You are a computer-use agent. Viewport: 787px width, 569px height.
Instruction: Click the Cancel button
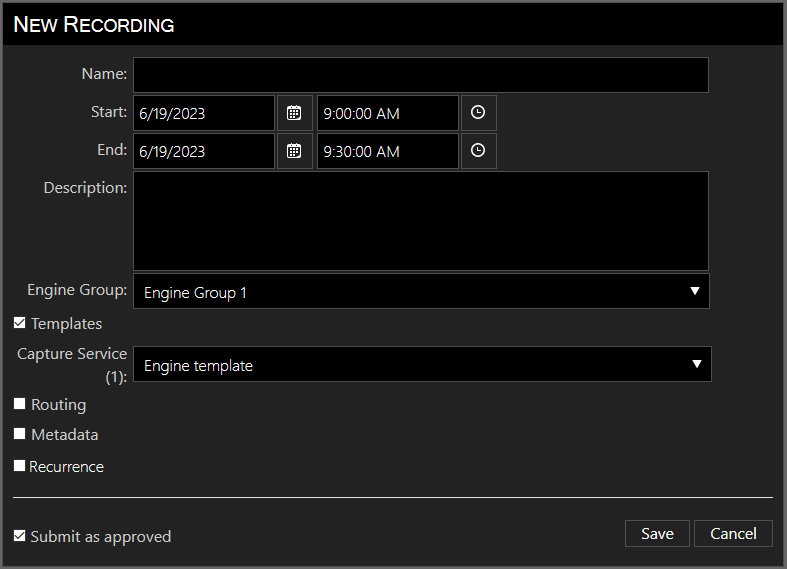point(733,534)
